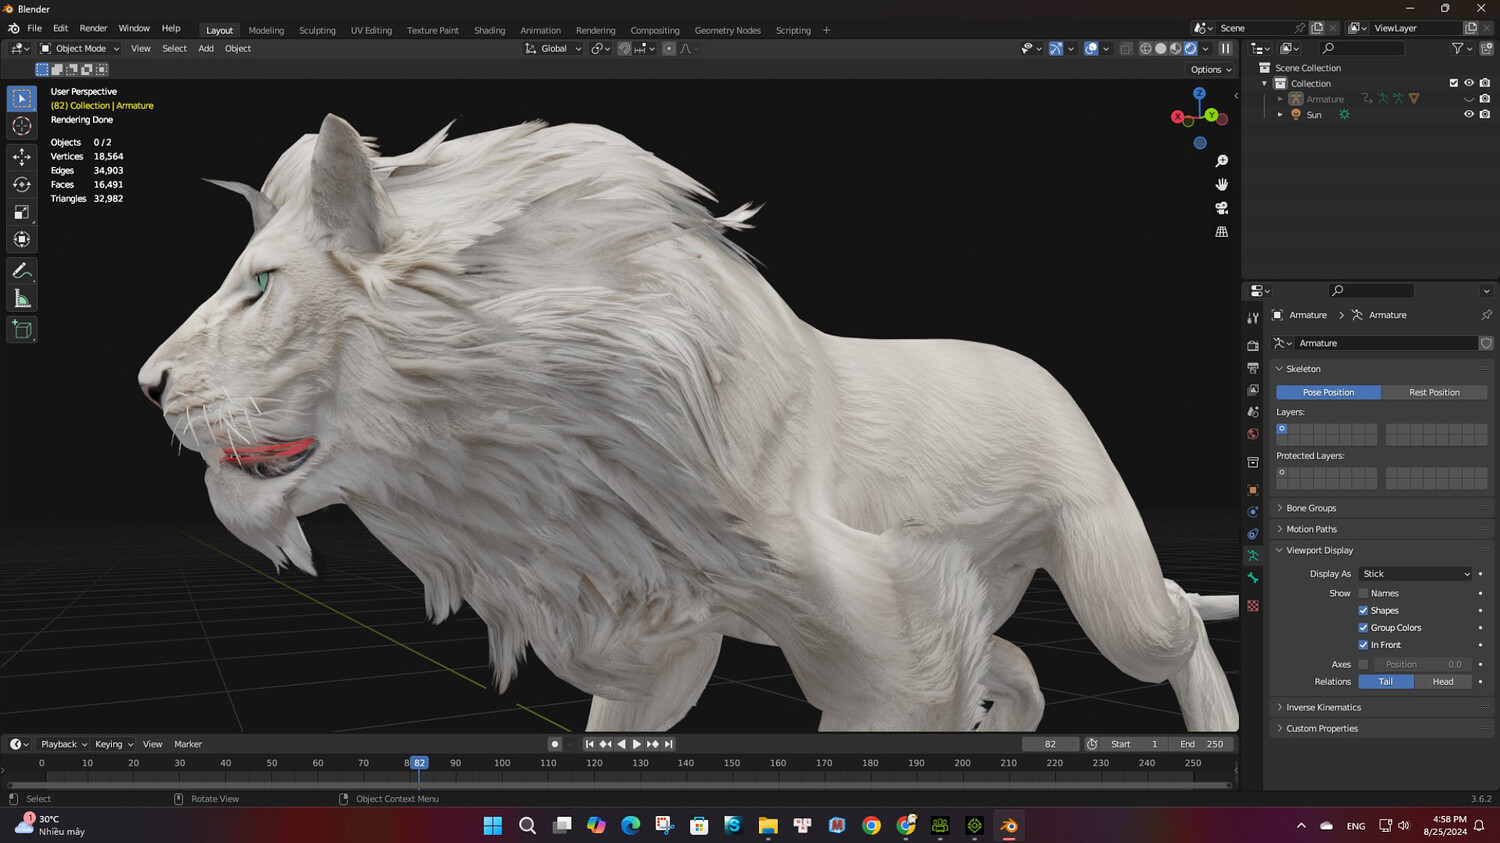Hide the Sun in viewport via eye icon
Screen dimensions: 1500x843
(x=1469, y=115)
